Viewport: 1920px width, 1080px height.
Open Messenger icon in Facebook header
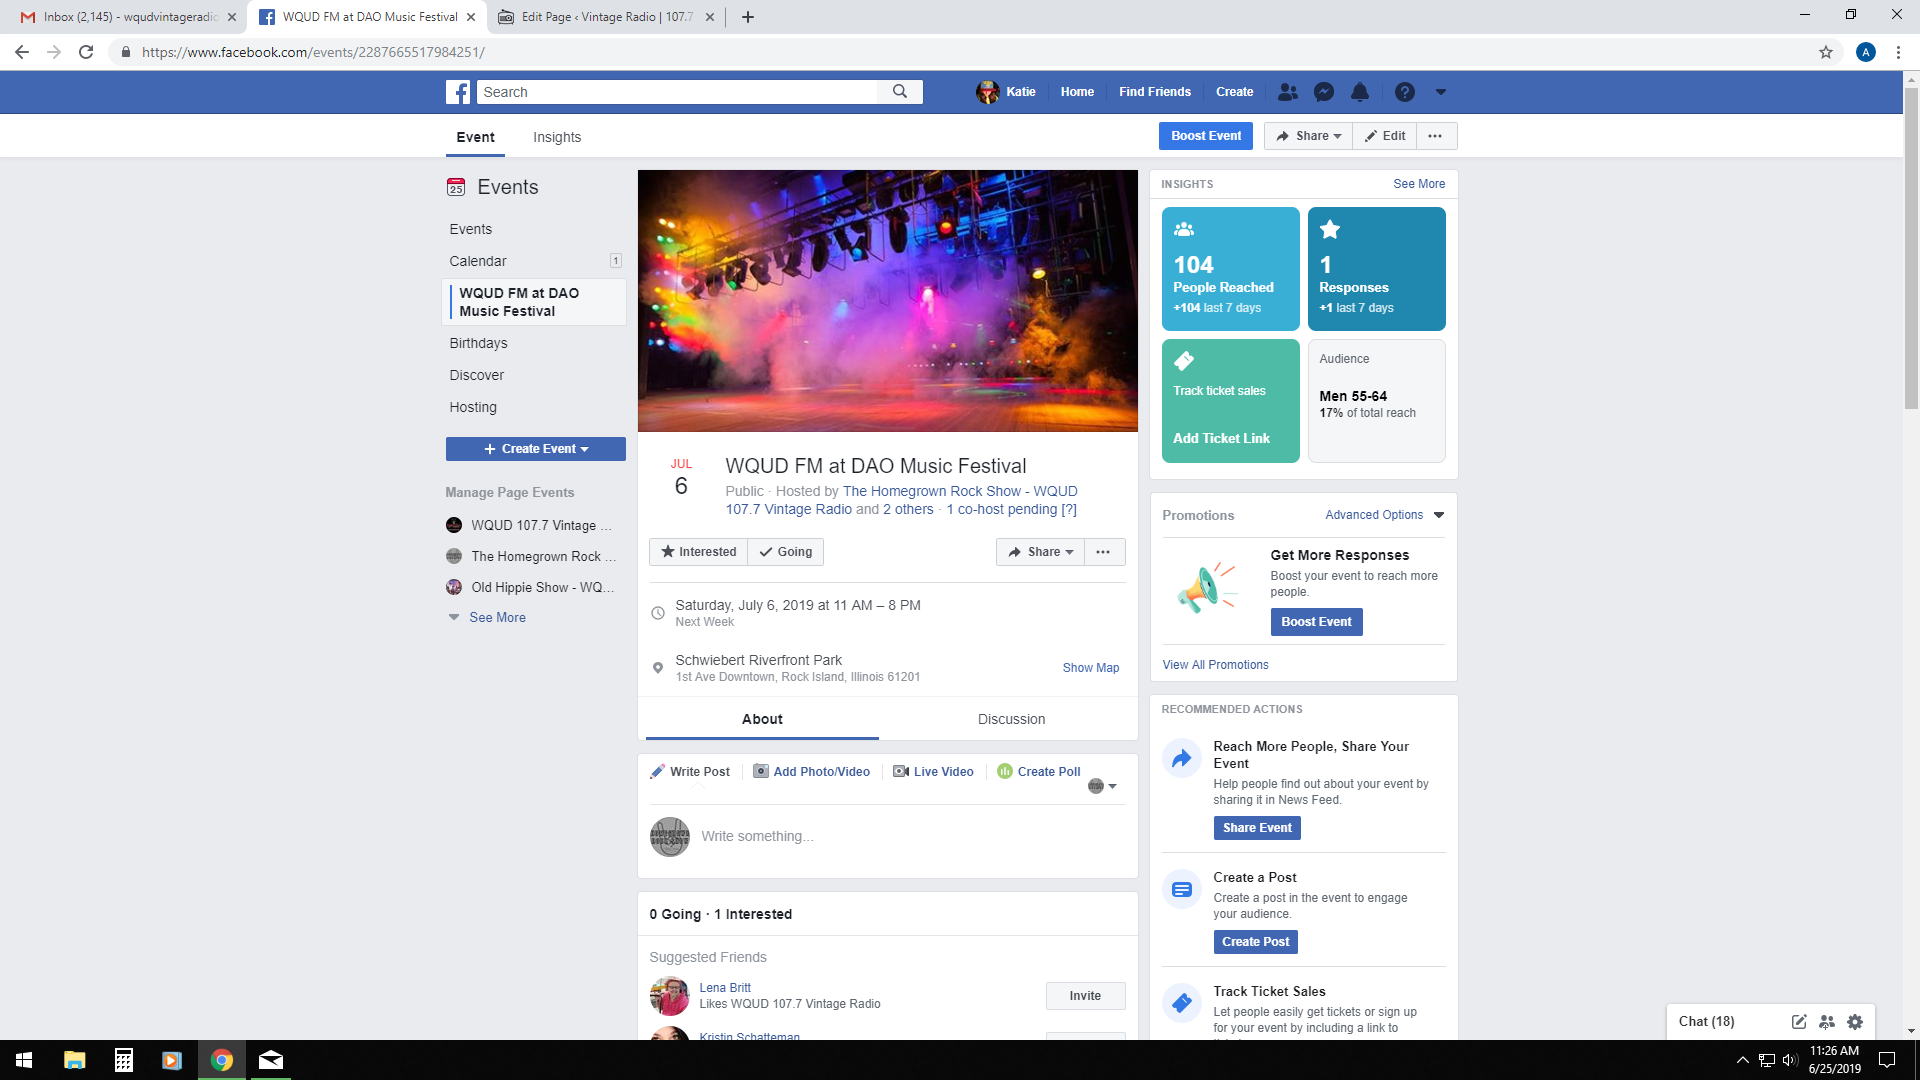click(x=1323, y=92)
